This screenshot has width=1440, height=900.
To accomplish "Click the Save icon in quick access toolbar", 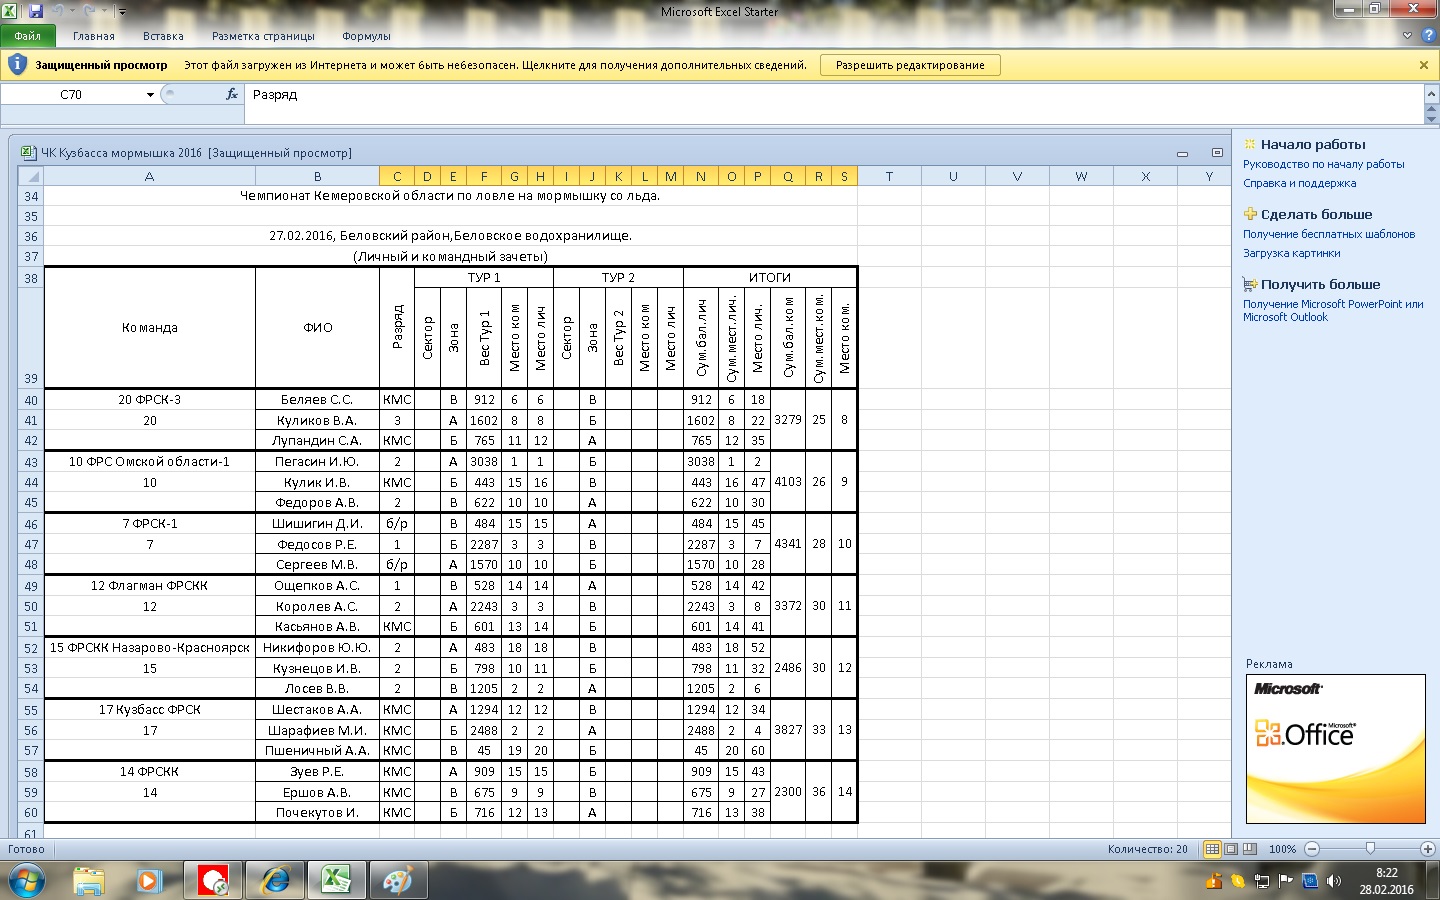I will pyautogui.click(x=36, y=11).
